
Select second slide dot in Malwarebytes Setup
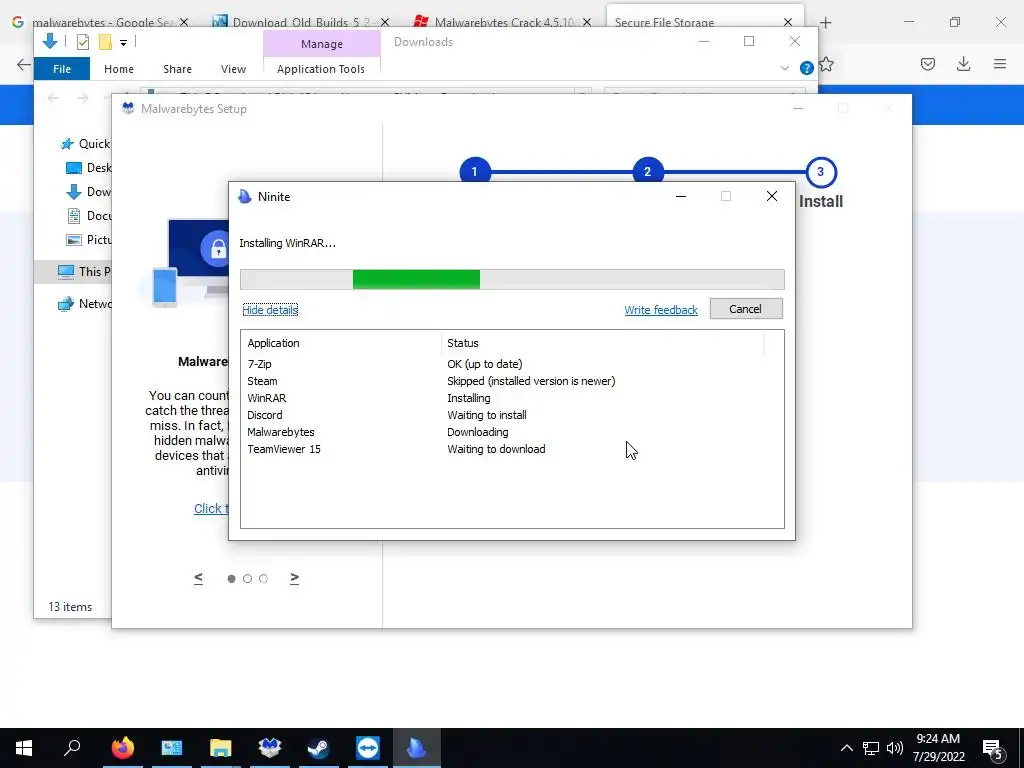coord(247,579)
